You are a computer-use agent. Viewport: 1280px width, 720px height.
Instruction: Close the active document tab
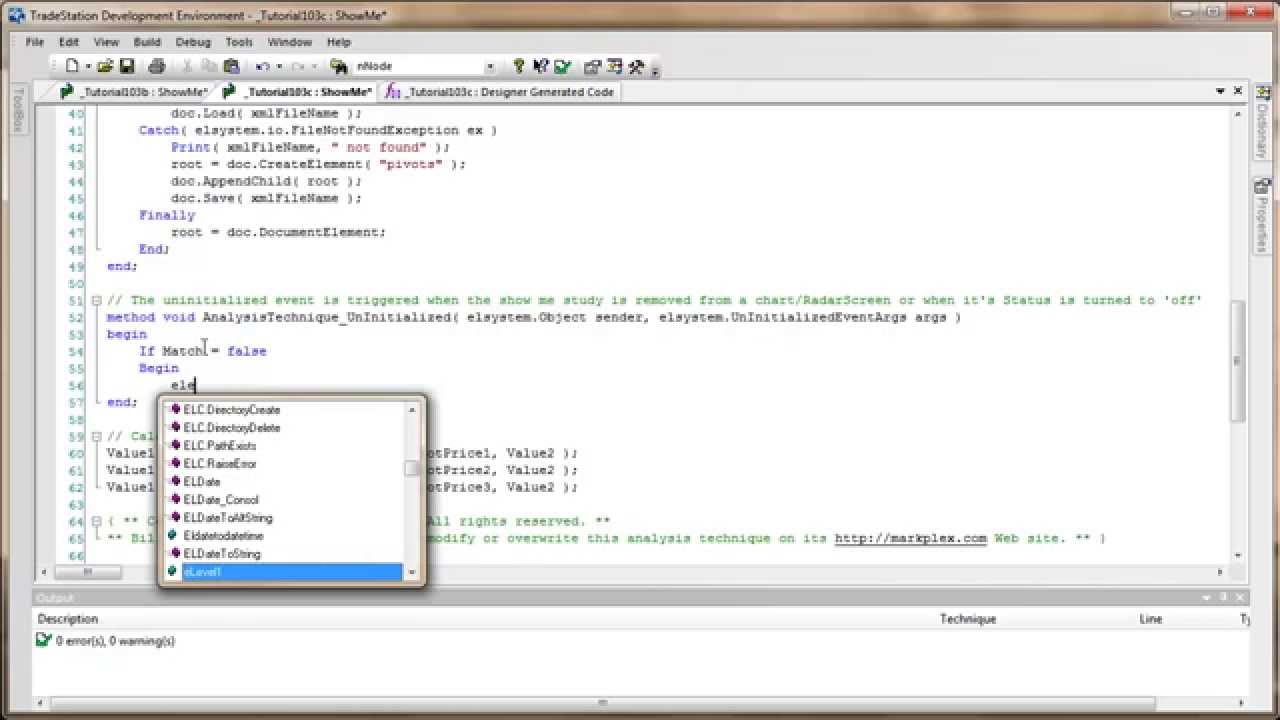pos(1238,91)
